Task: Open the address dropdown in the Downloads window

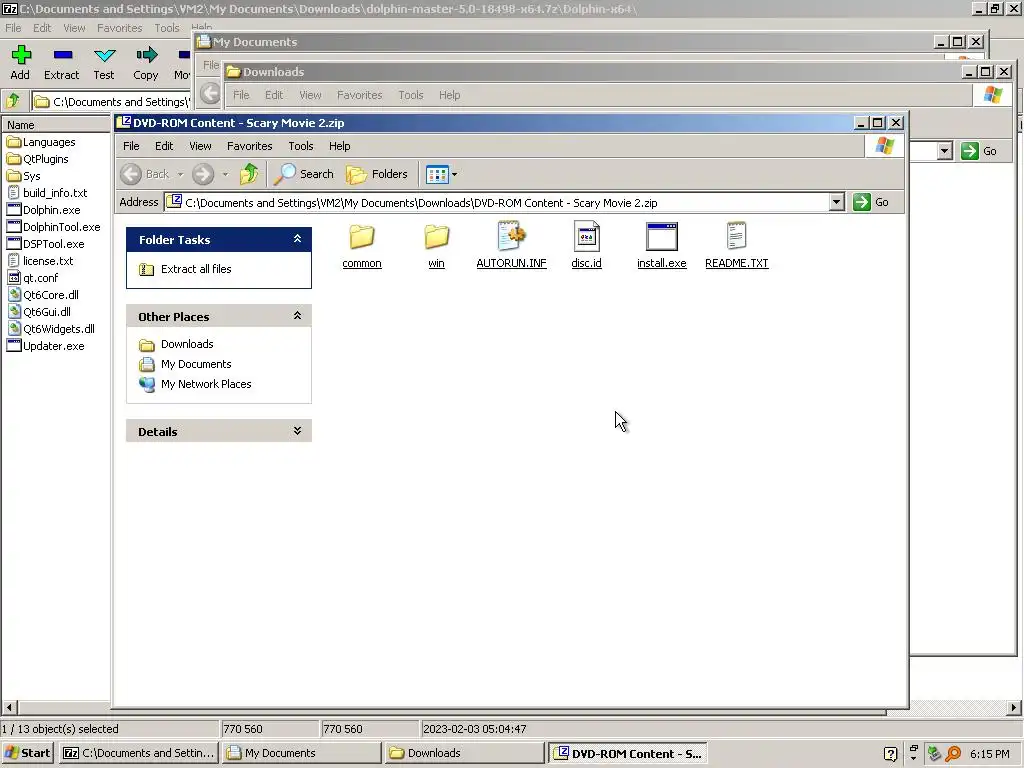Action: (x=944, y=151)
